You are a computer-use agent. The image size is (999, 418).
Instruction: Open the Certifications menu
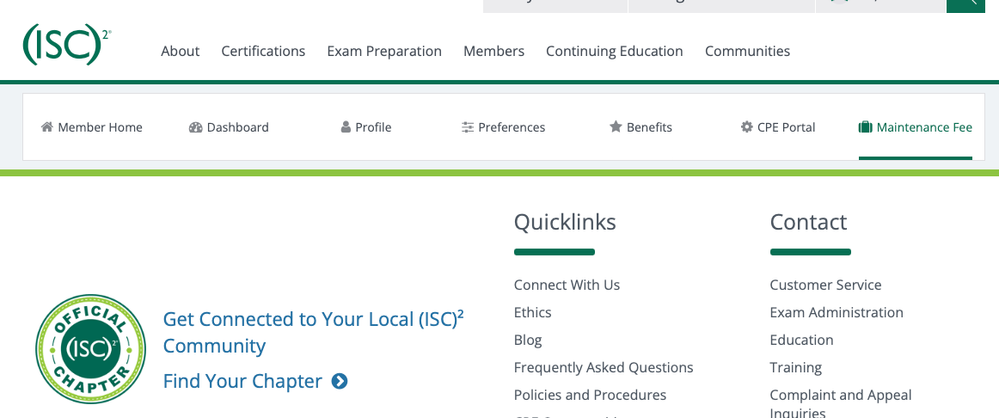pyautogui.click(x=263, y=51)
